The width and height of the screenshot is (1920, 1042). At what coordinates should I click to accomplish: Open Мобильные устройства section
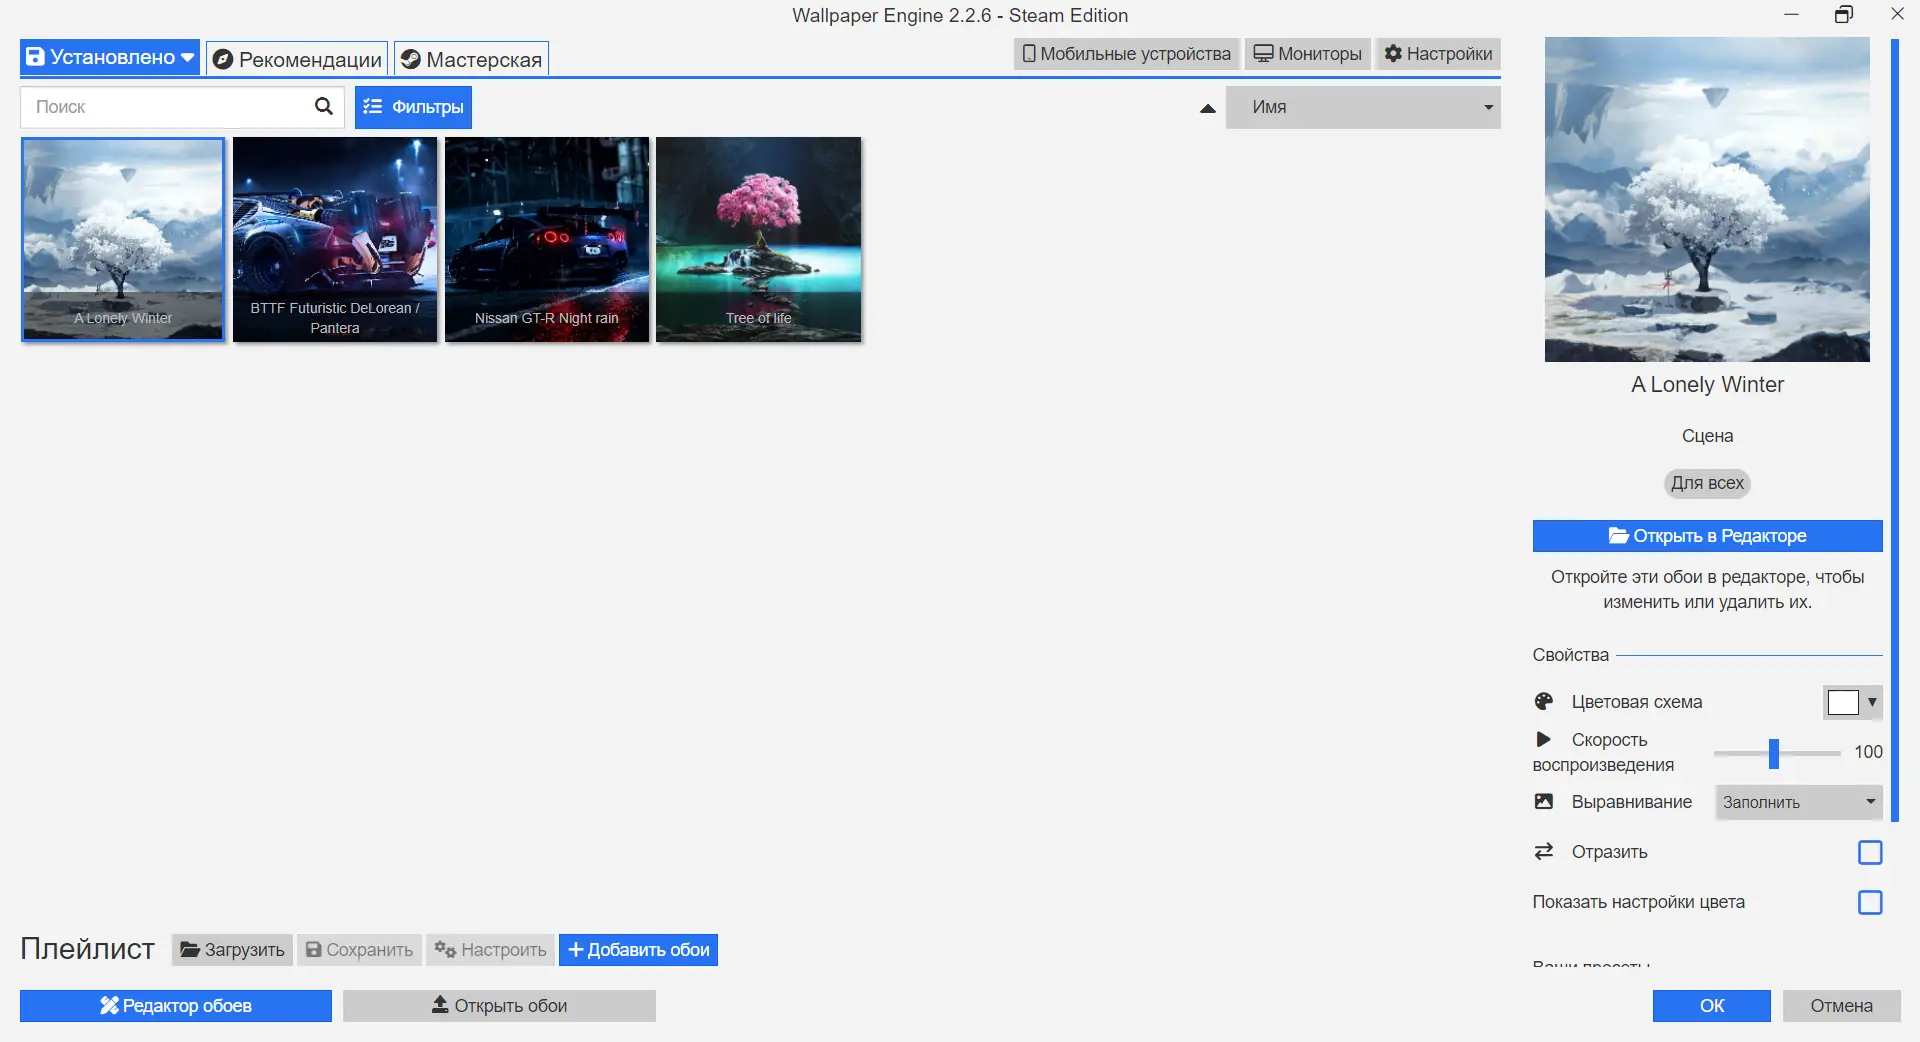(1127, 54)
